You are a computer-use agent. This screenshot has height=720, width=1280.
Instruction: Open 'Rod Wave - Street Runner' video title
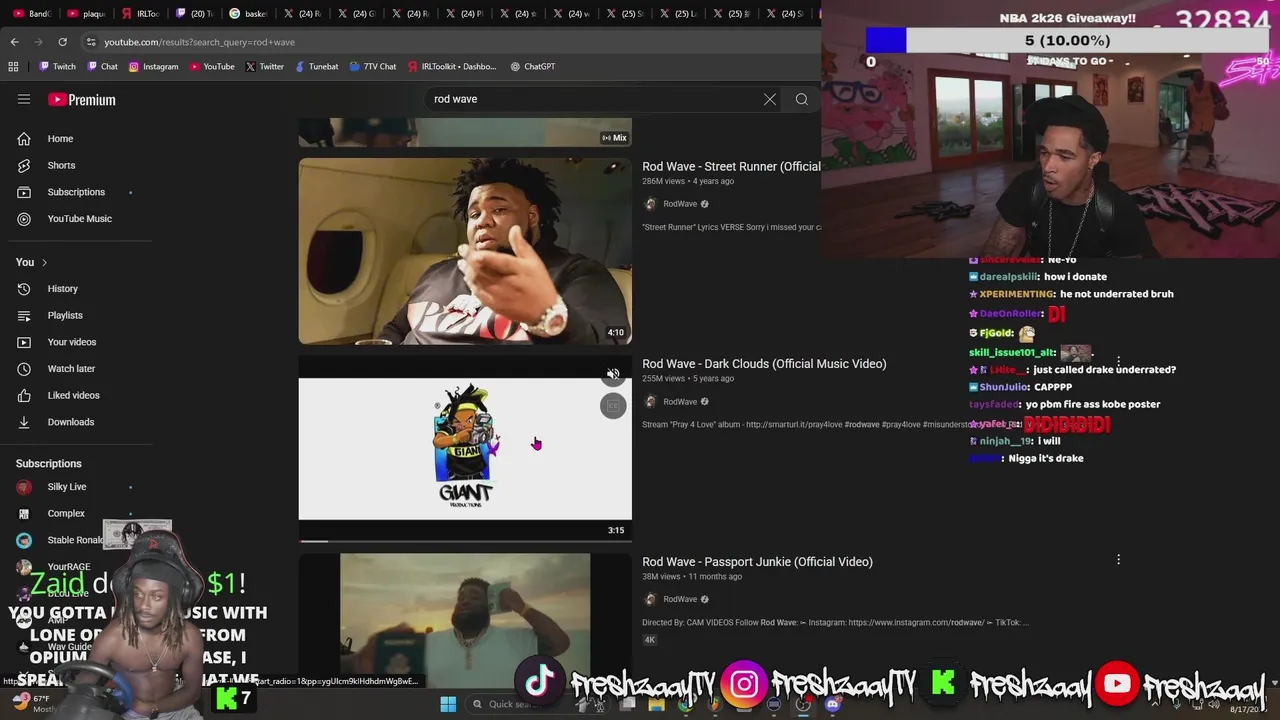click(731, 167)
